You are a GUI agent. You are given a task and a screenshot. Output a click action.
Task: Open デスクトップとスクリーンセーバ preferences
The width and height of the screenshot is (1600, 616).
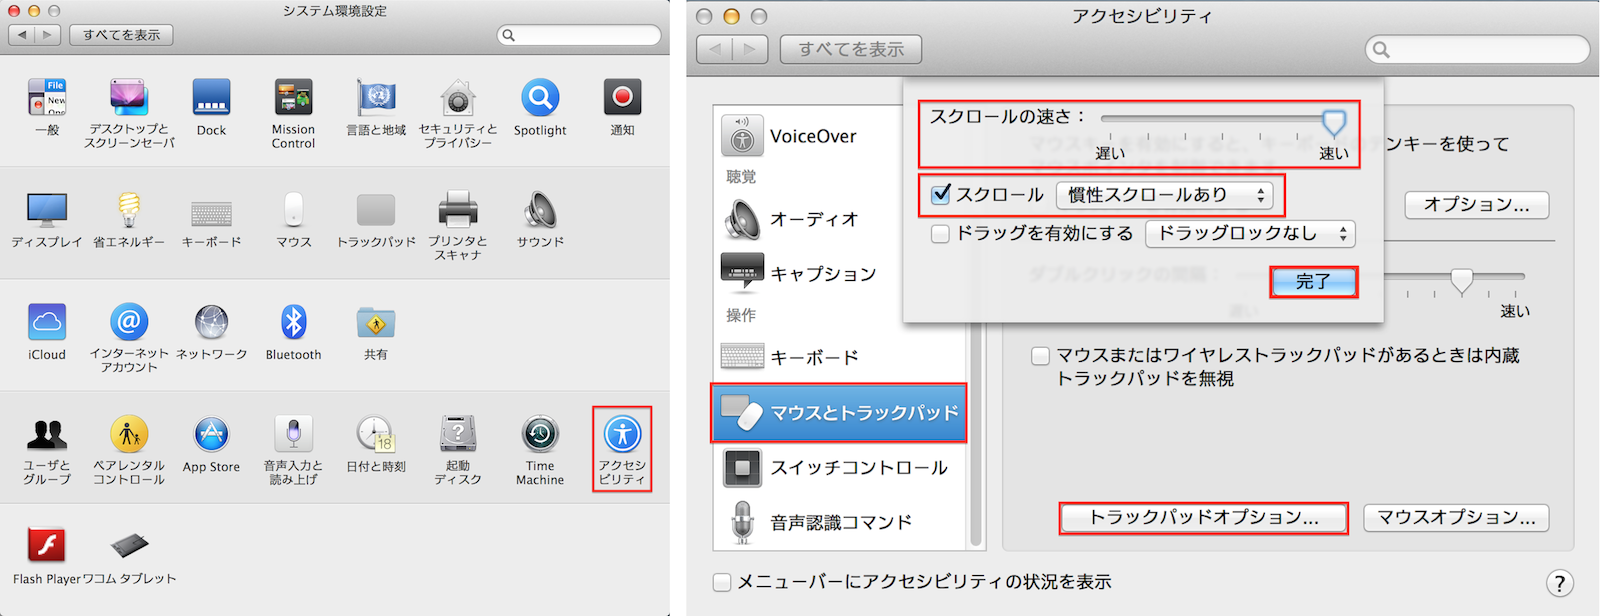click(x=129, y=98)
